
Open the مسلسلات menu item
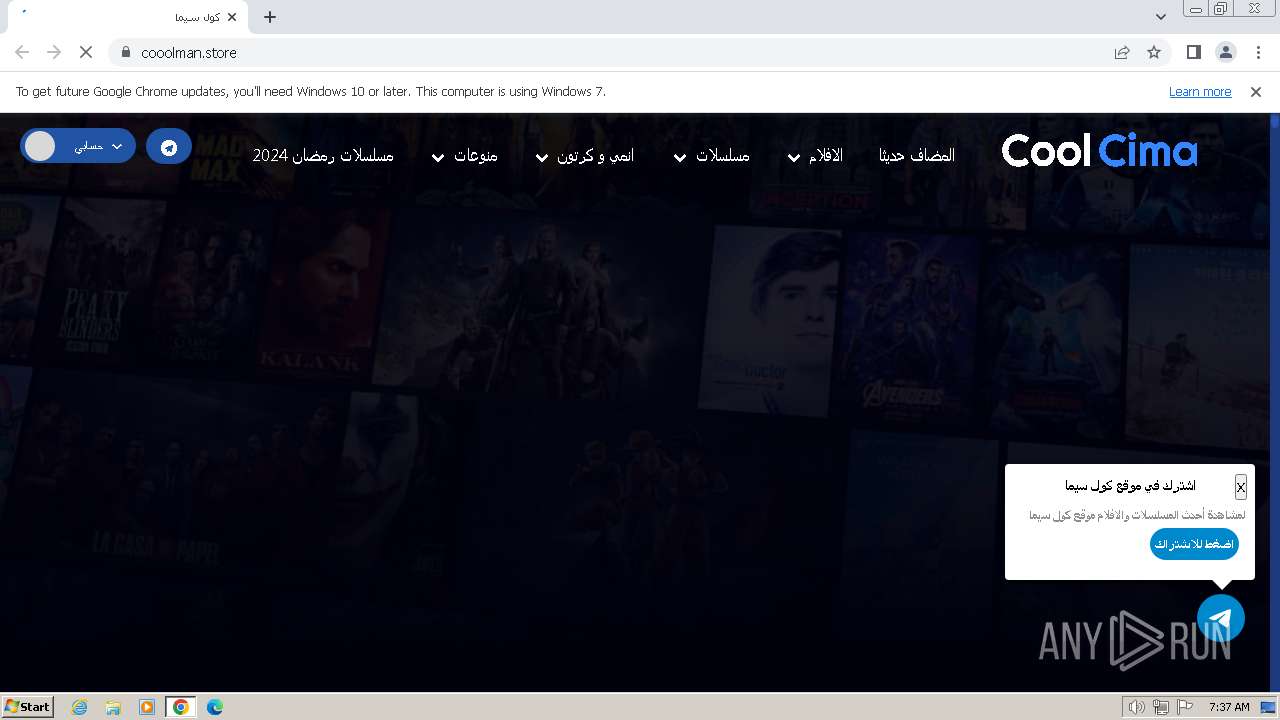pyautogui.click(x=723, y=155)
